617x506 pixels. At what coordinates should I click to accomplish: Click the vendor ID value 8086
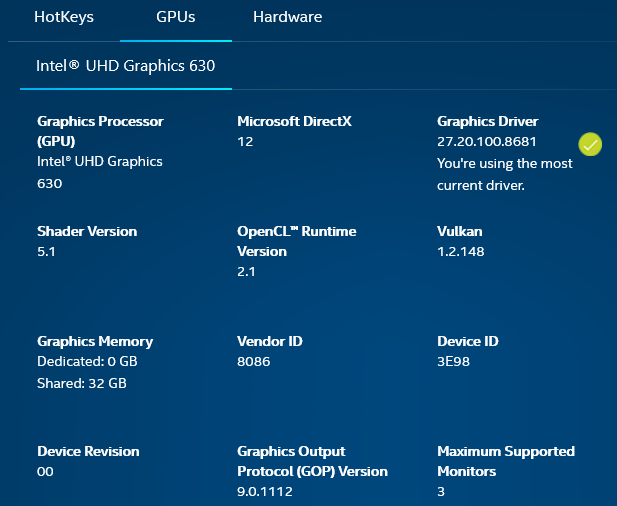tap(253, 362)
